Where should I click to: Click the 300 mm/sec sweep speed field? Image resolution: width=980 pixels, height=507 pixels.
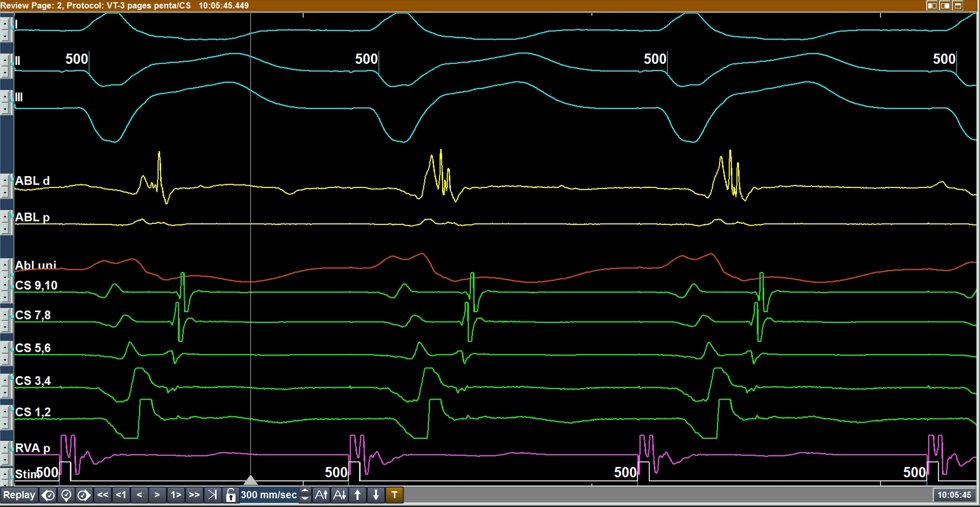(269, 495)
